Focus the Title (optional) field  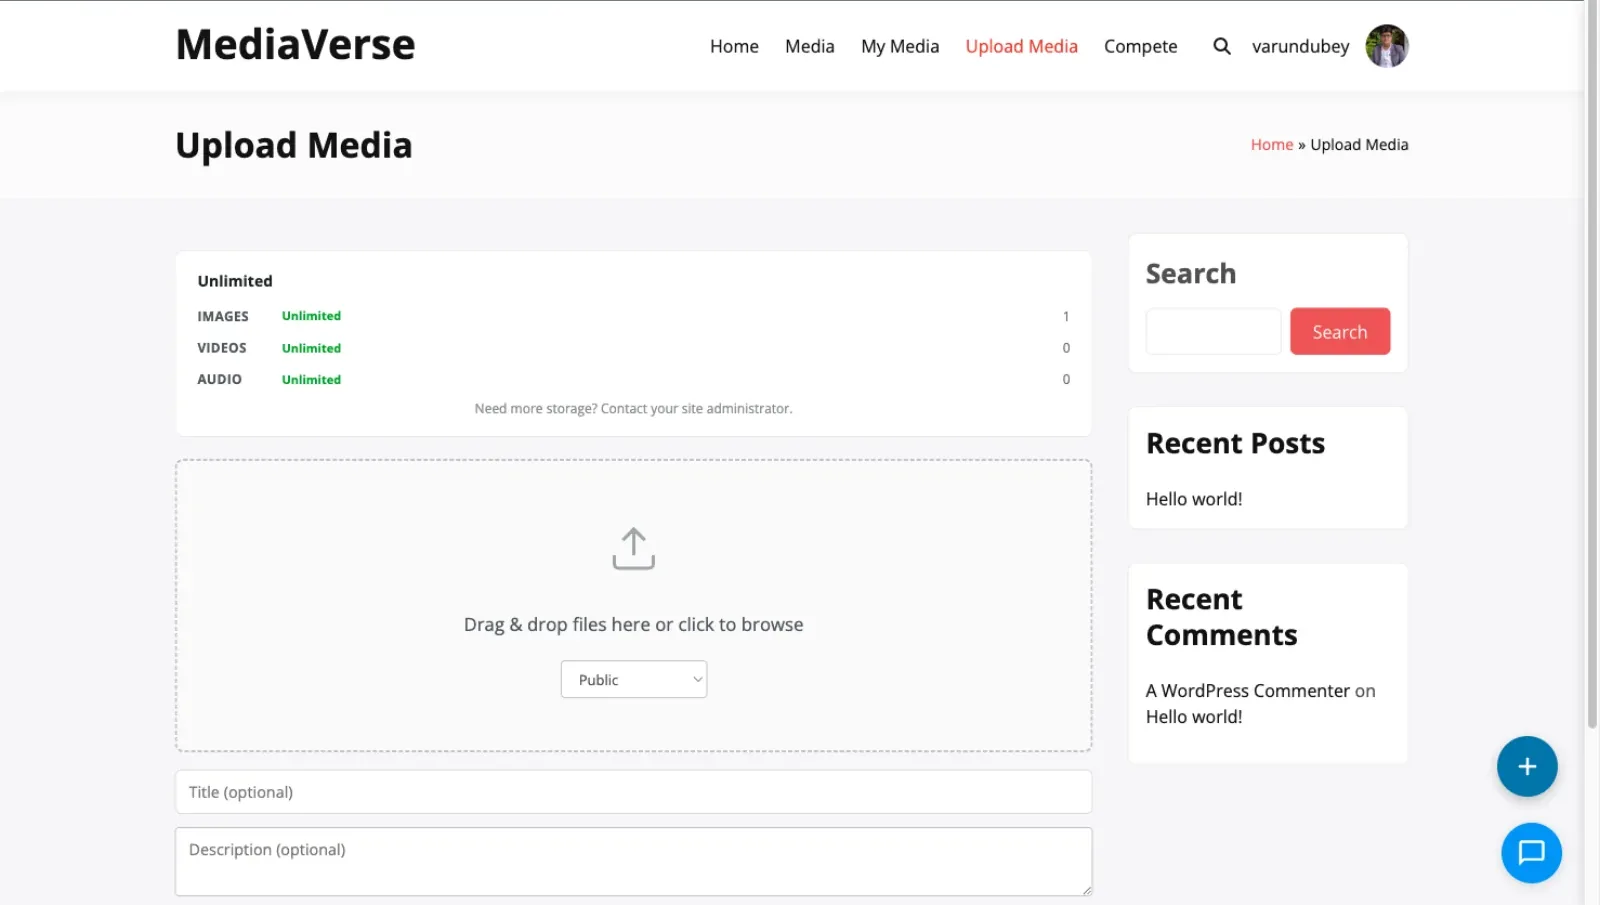point(633,792)
